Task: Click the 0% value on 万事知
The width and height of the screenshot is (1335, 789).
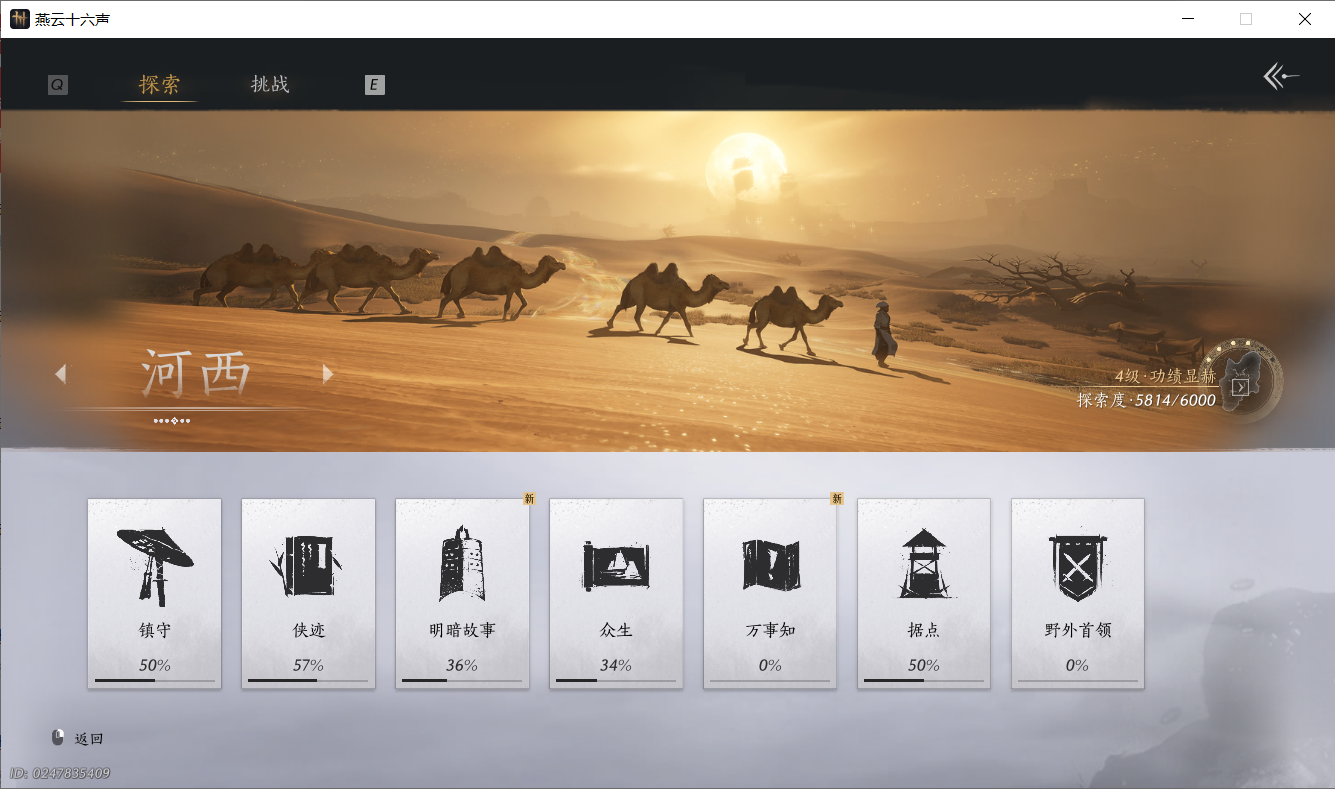Action: coord(770,665)
